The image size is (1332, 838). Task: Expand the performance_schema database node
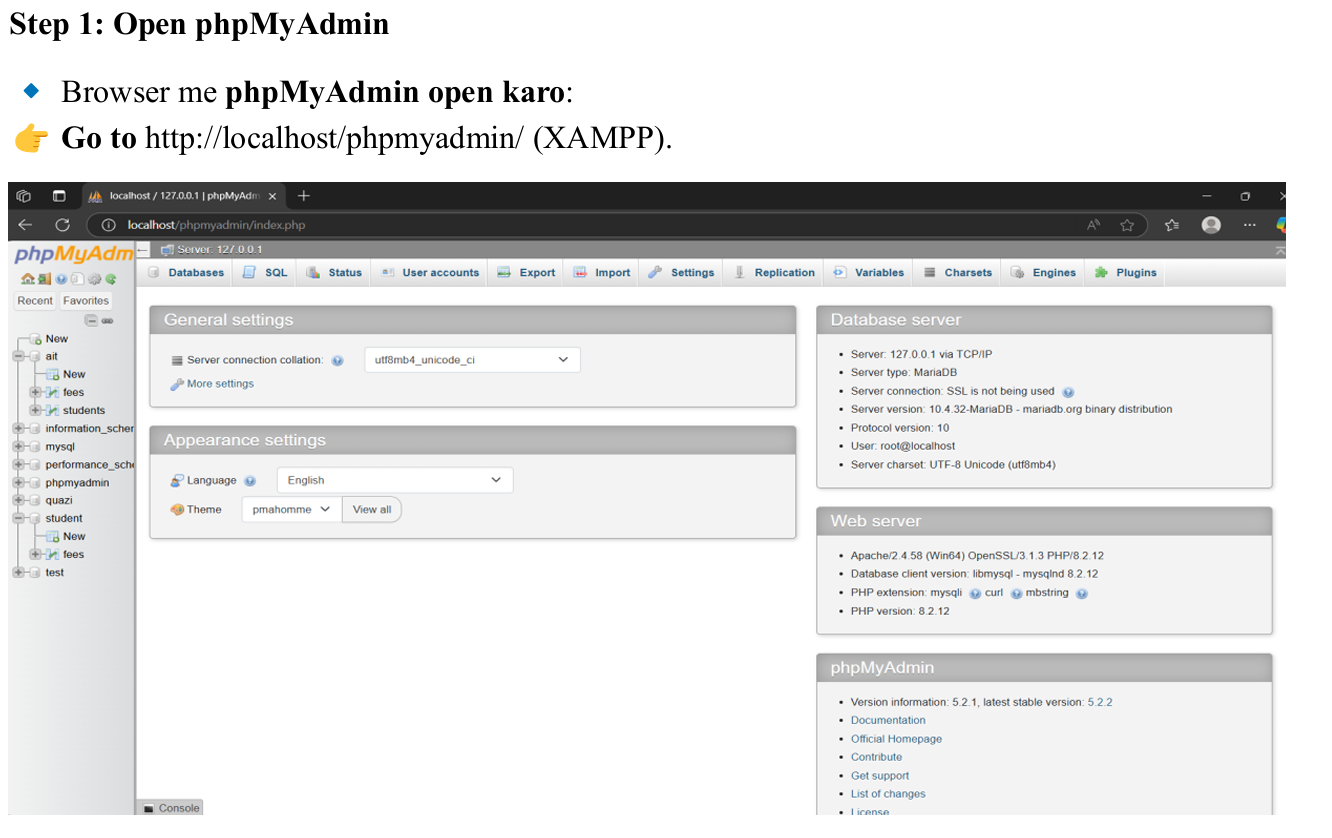[19, 464]
